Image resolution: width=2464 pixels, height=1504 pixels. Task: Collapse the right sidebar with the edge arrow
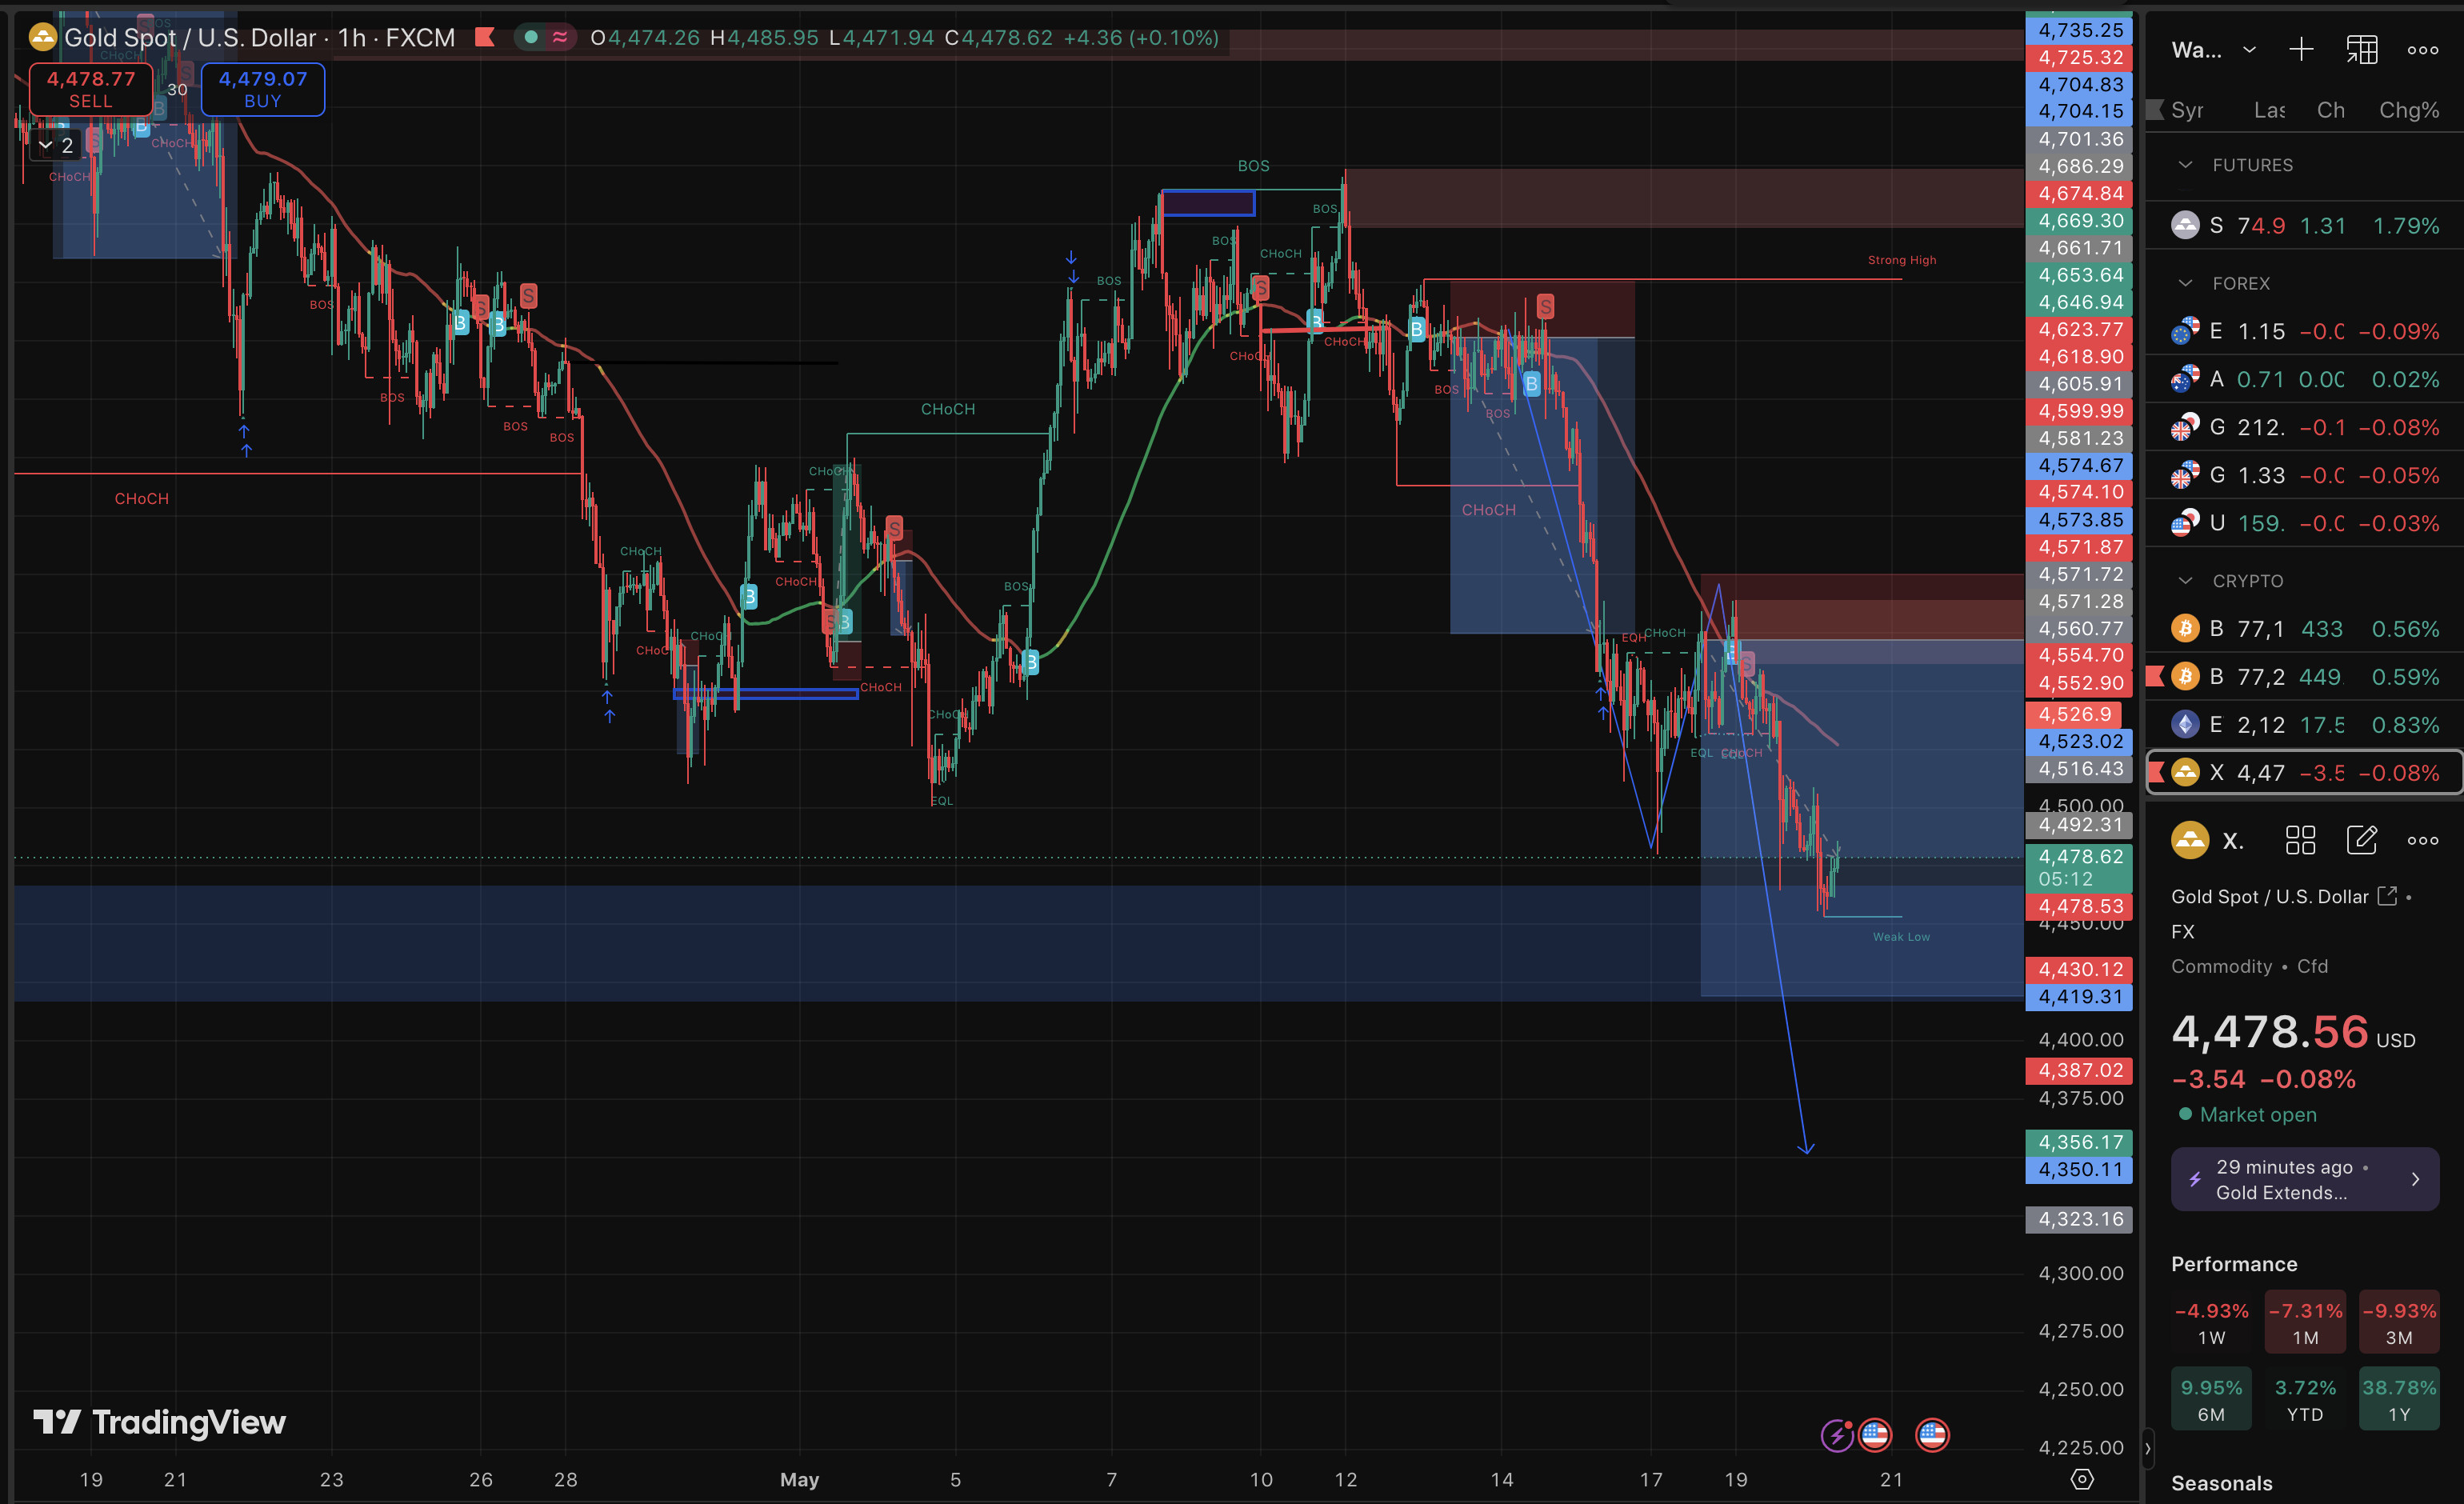coord(2147,1448)
